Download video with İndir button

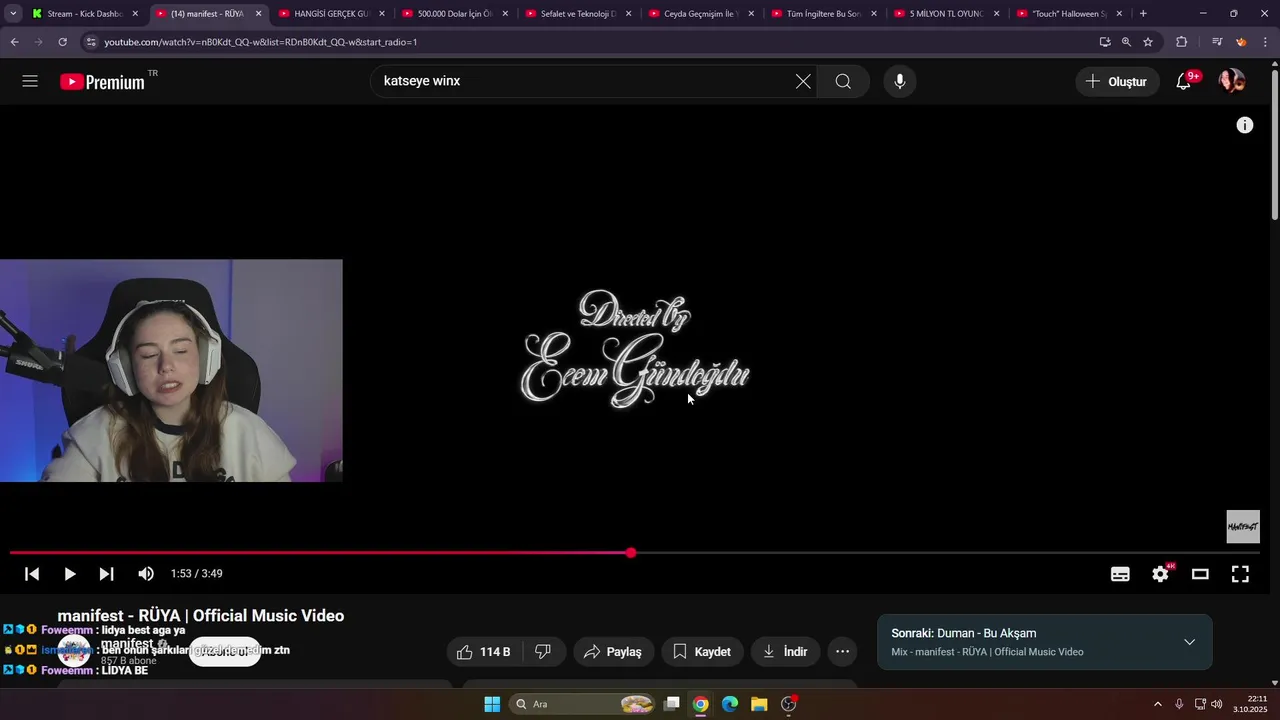(785, 652)
